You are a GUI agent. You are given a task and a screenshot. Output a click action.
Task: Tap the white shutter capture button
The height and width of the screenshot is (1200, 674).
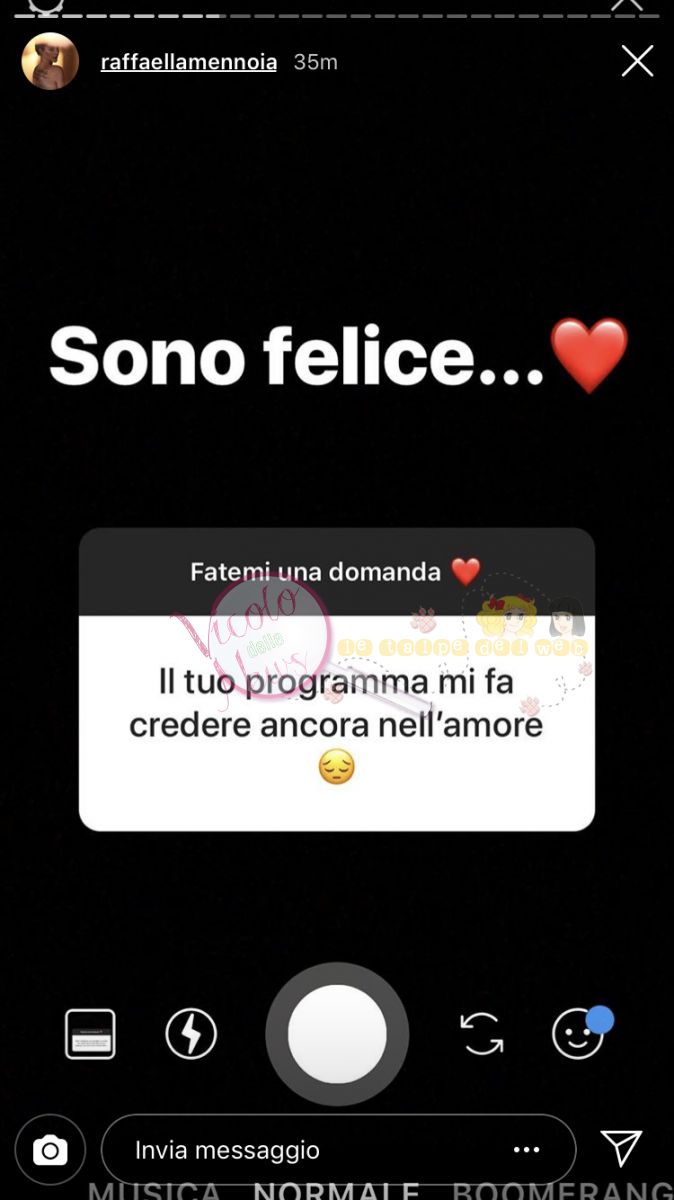tap(337, 1034)
